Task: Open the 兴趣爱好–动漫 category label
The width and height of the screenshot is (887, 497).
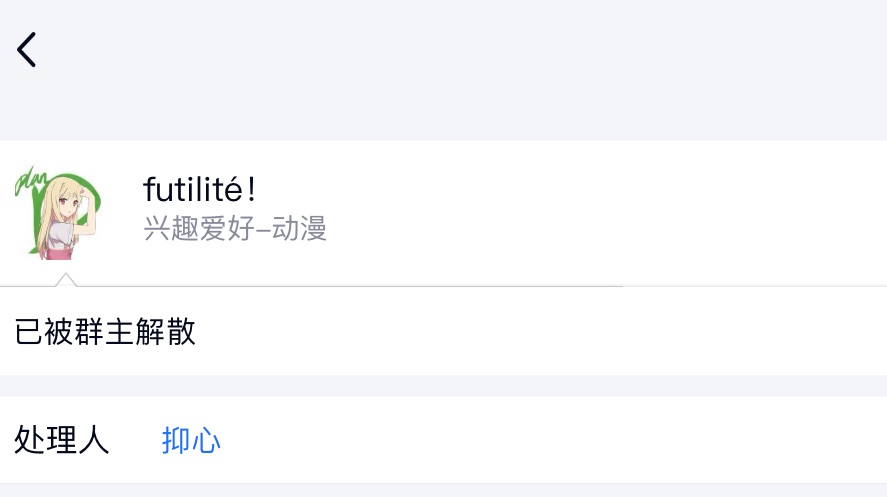Action: (235, 228)
